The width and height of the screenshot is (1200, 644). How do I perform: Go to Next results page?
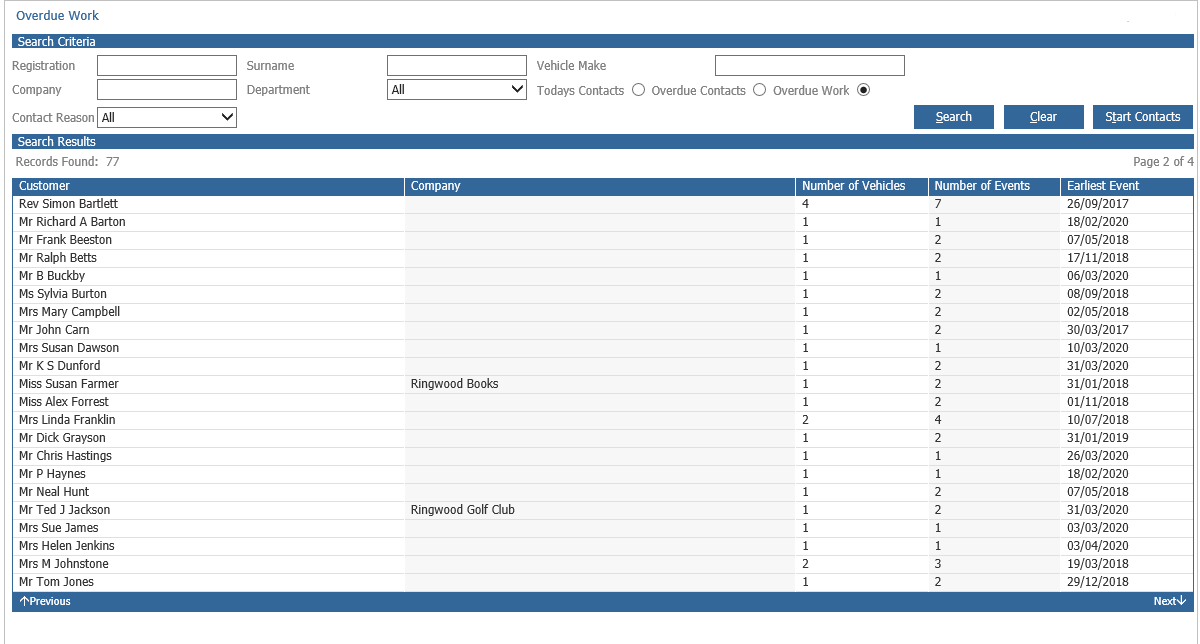coord(1170,602)
